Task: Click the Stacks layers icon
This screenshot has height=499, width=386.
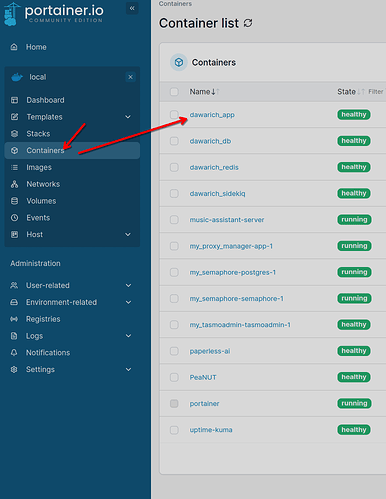Action: coord(14,134)
